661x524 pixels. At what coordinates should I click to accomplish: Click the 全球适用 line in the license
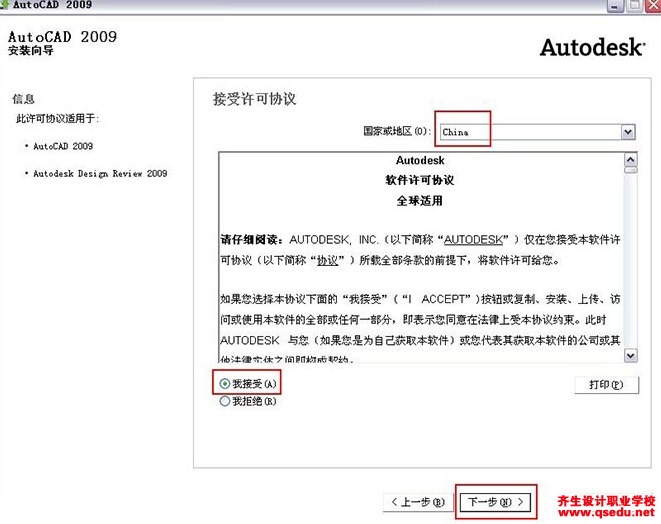[419, 201]
